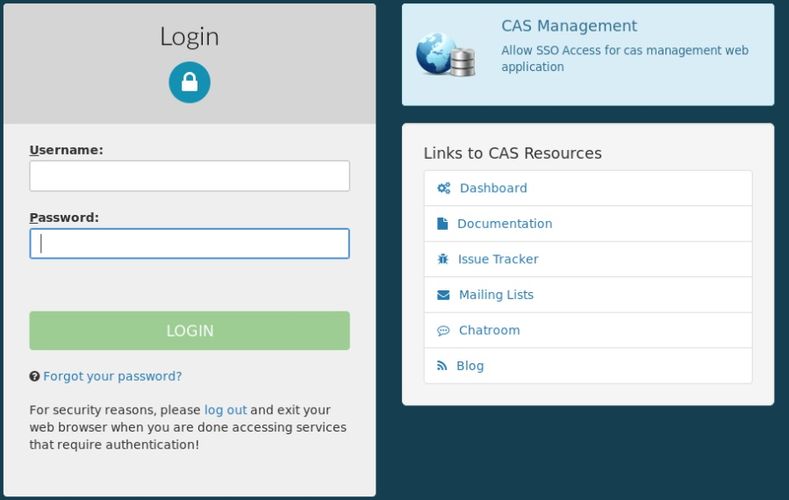Visit the Issue Tracker link

498,259
